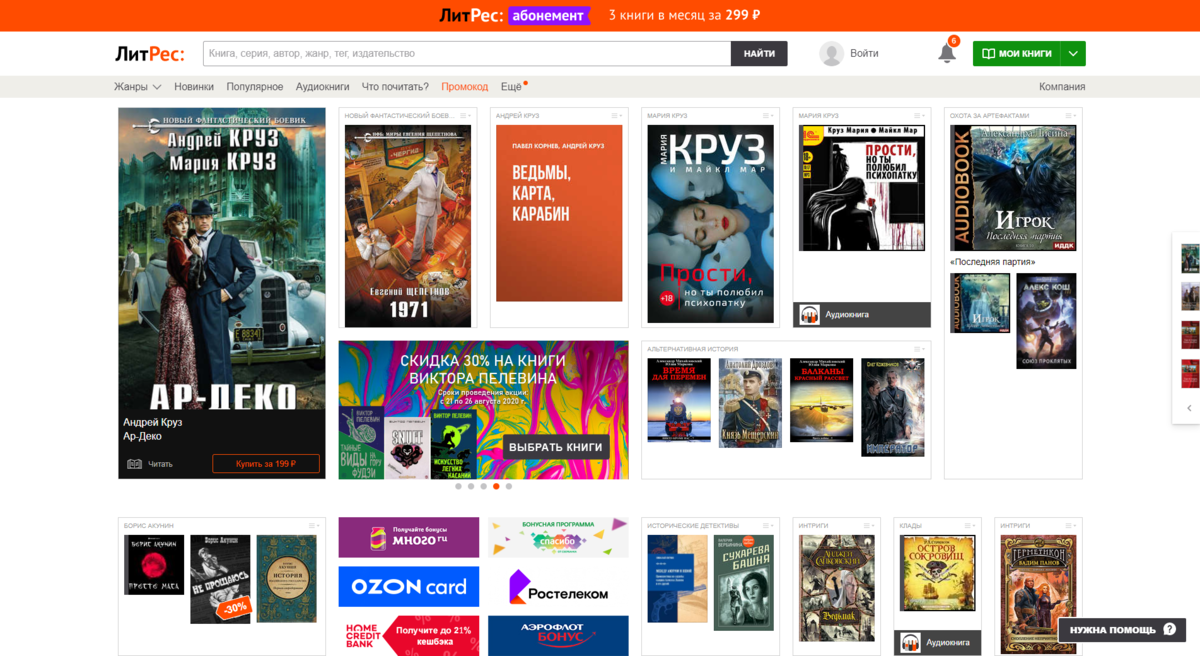Open the Ведьмы, карта, карабин cover
1200x656 pixels.
559,213
